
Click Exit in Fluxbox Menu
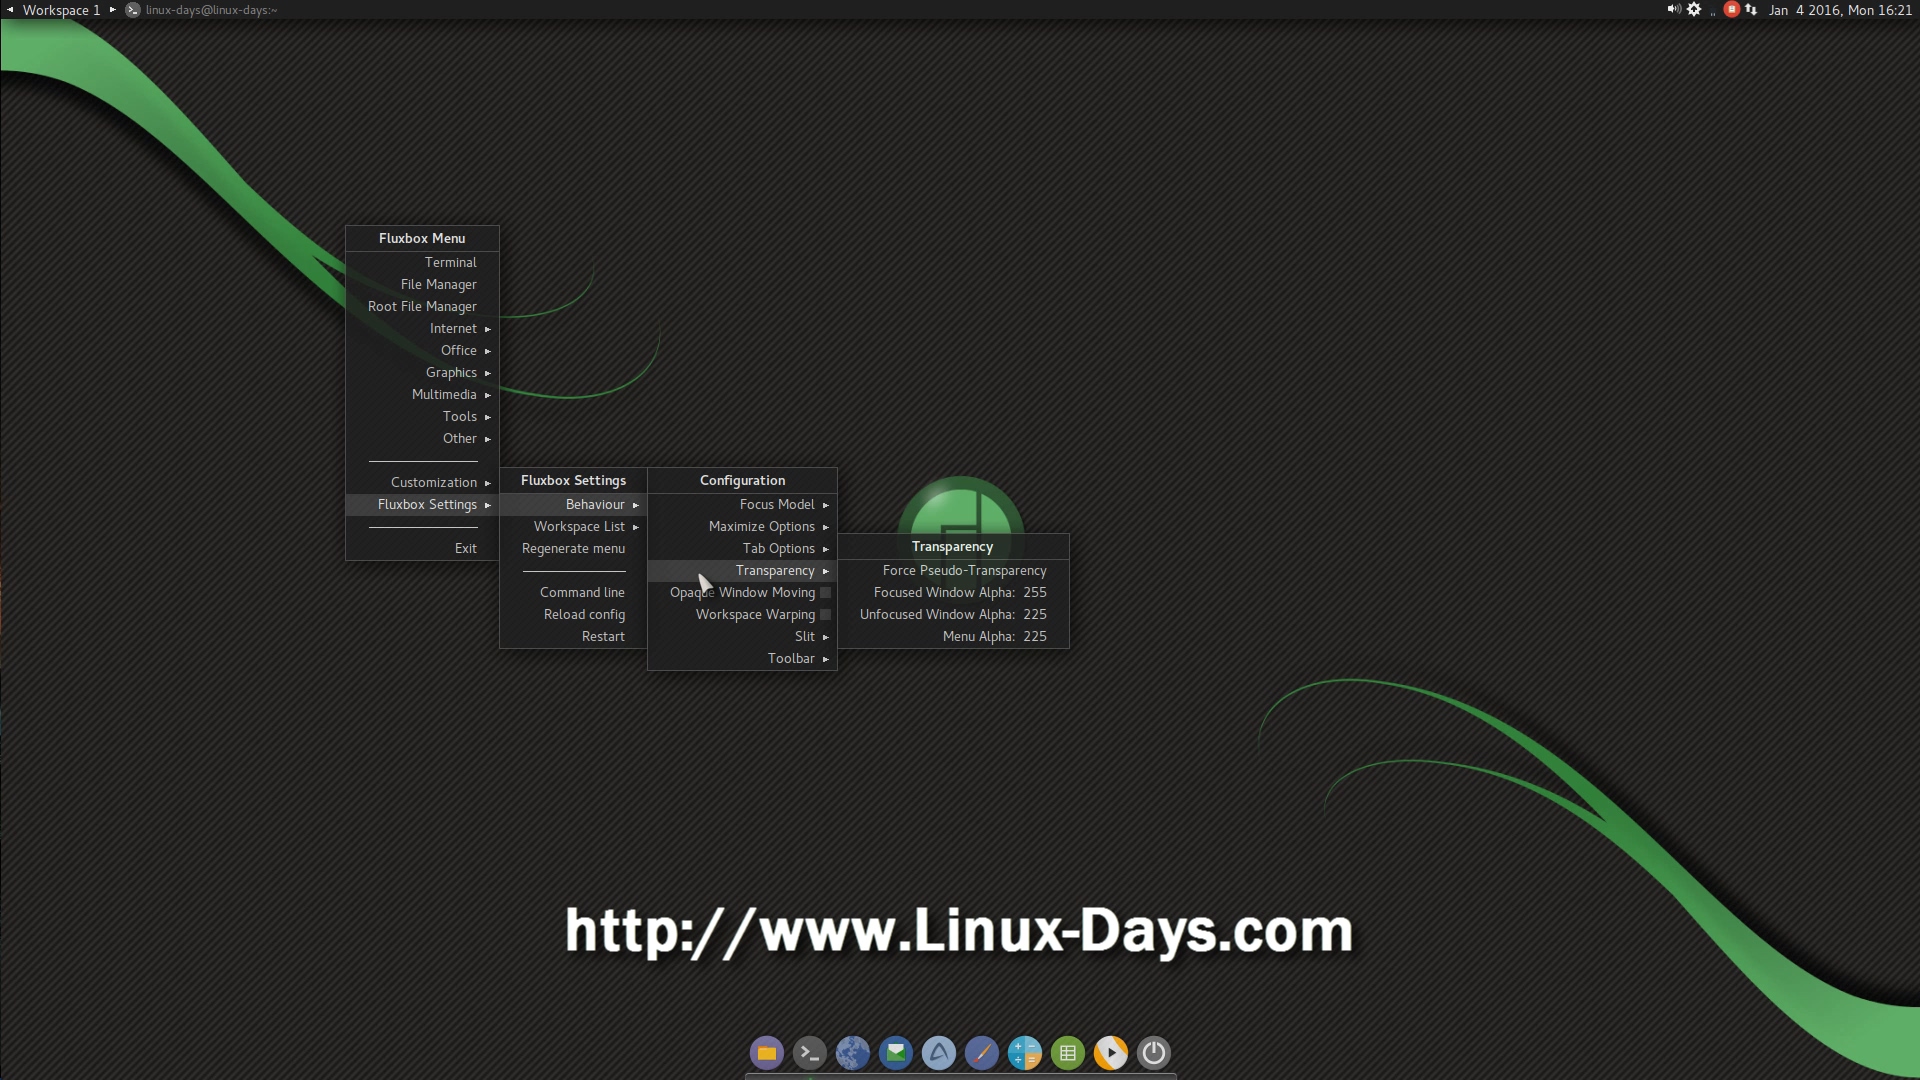pos(422,548)
